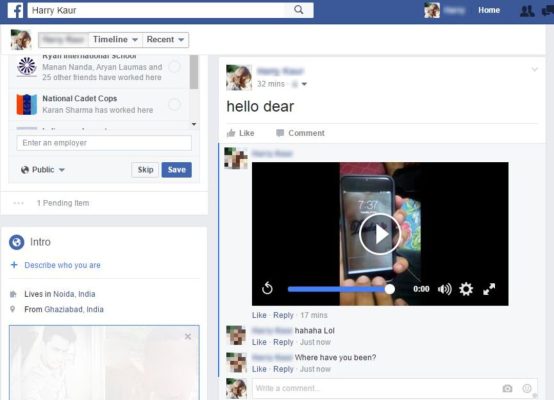Mute the video with the speaker icon

coord(444,289)
